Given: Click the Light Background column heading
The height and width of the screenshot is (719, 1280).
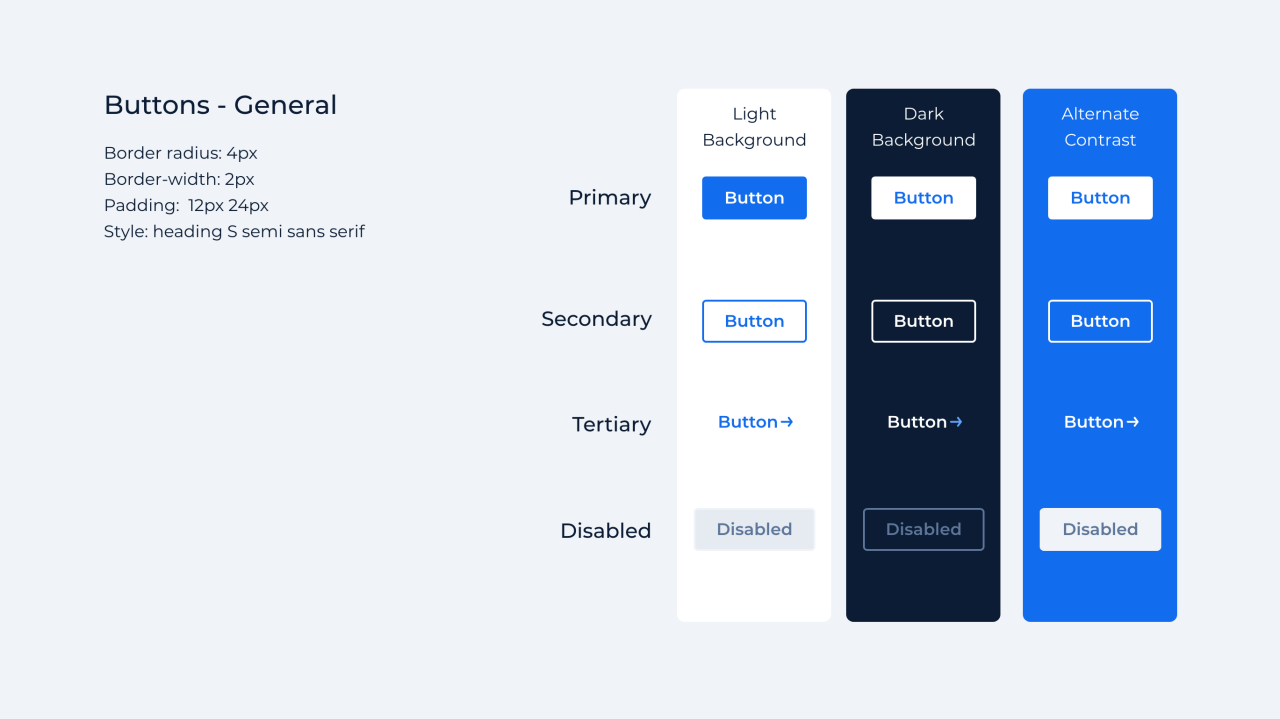Looking at the screenshot, I should (x=754, y=127).
